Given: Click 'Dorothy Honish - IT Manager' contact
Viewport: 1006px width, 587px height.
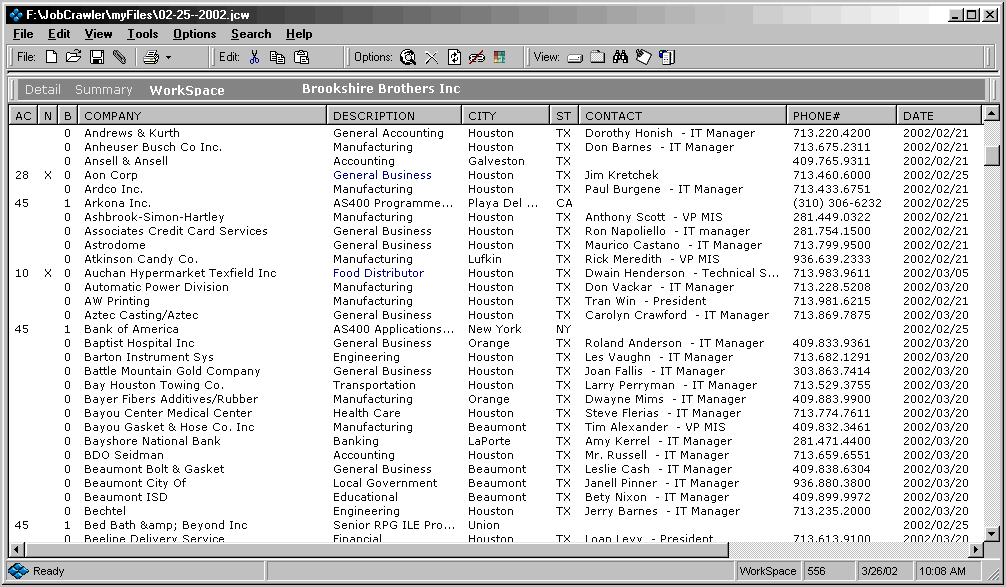Looking at the screenshot, I should click(x=670, y=133).
